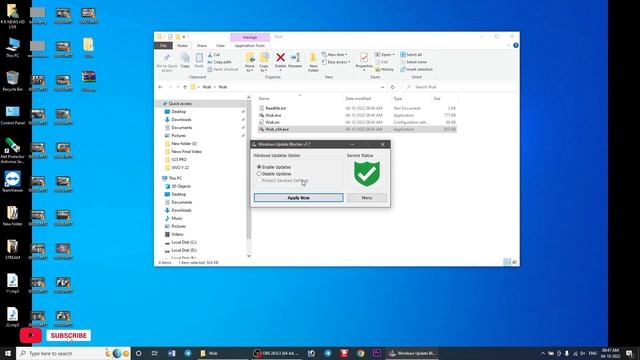Screen dimensions: 640x360
Task: Click Cut in the Clipboard group
Action: [x=214, y=55]
